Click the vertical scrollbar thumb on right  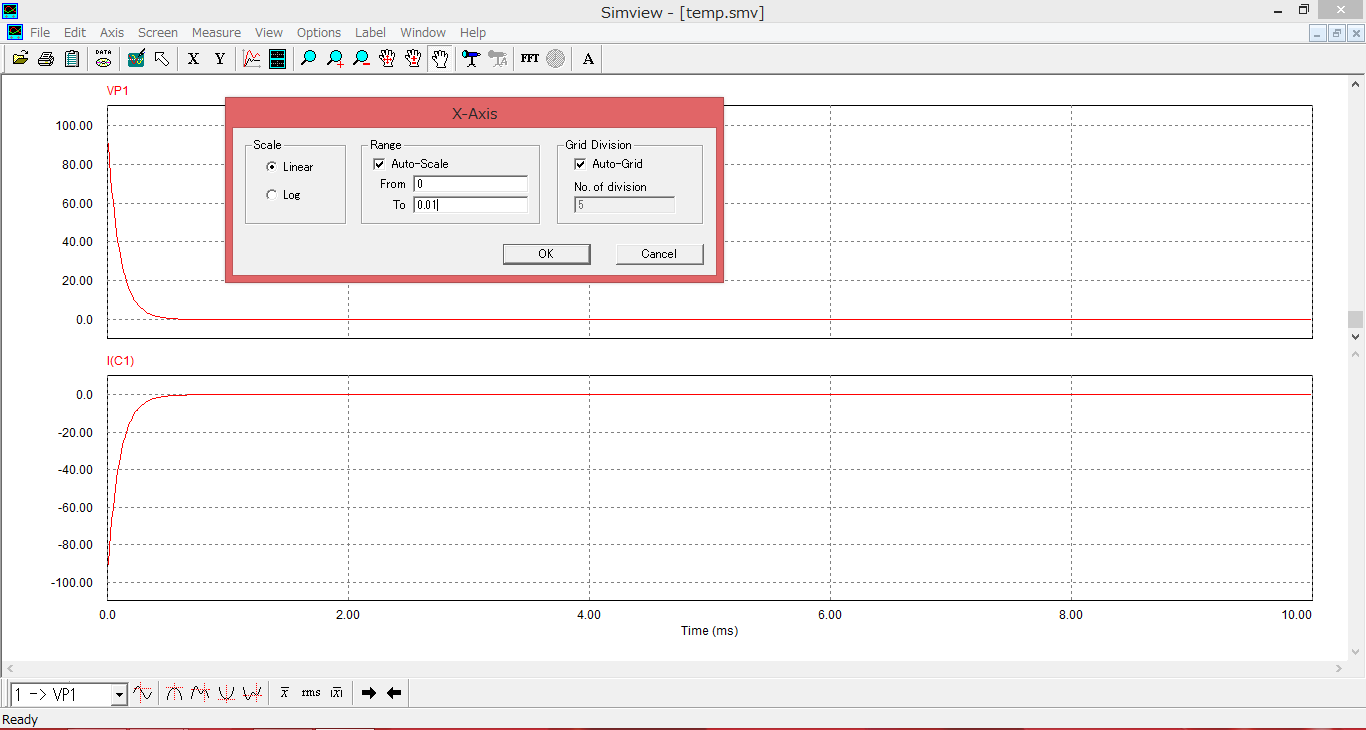tap(1356, 319)
